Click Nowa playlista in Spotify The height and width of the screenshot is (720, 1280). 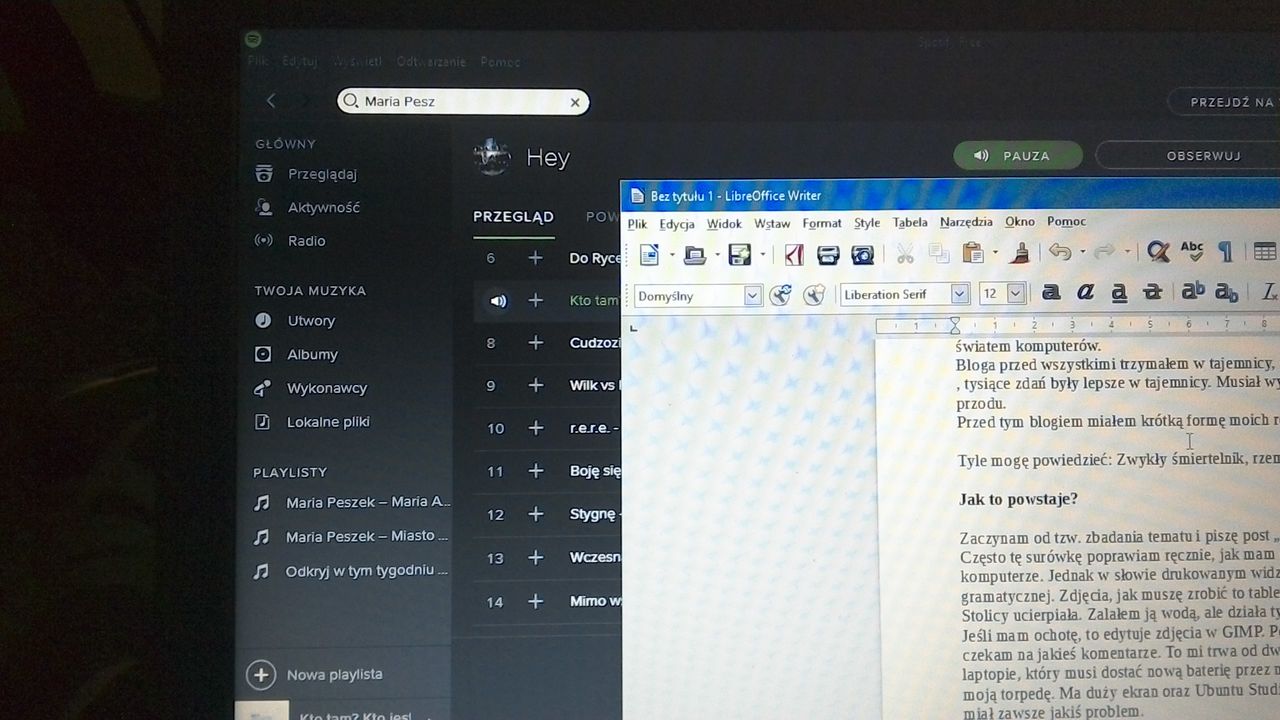[315, 674]
